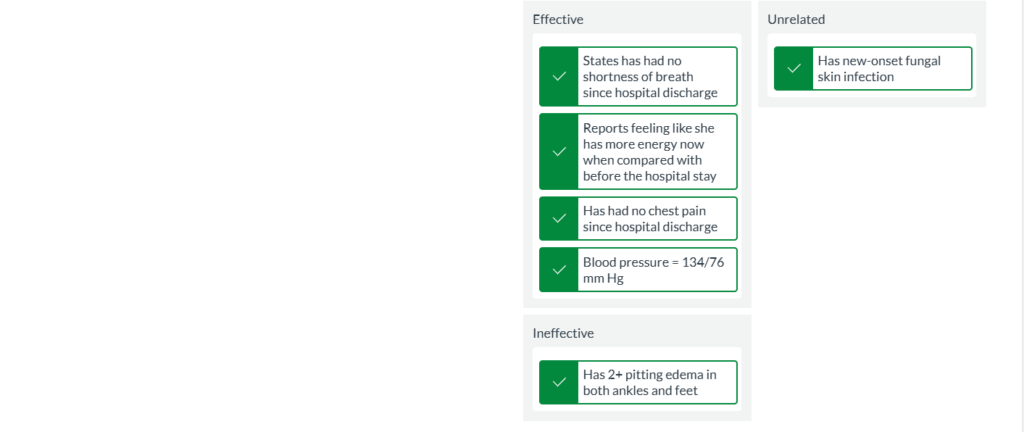Click the 'Ineffective' category heading
Screen dimensions: 1024x432
565,333
